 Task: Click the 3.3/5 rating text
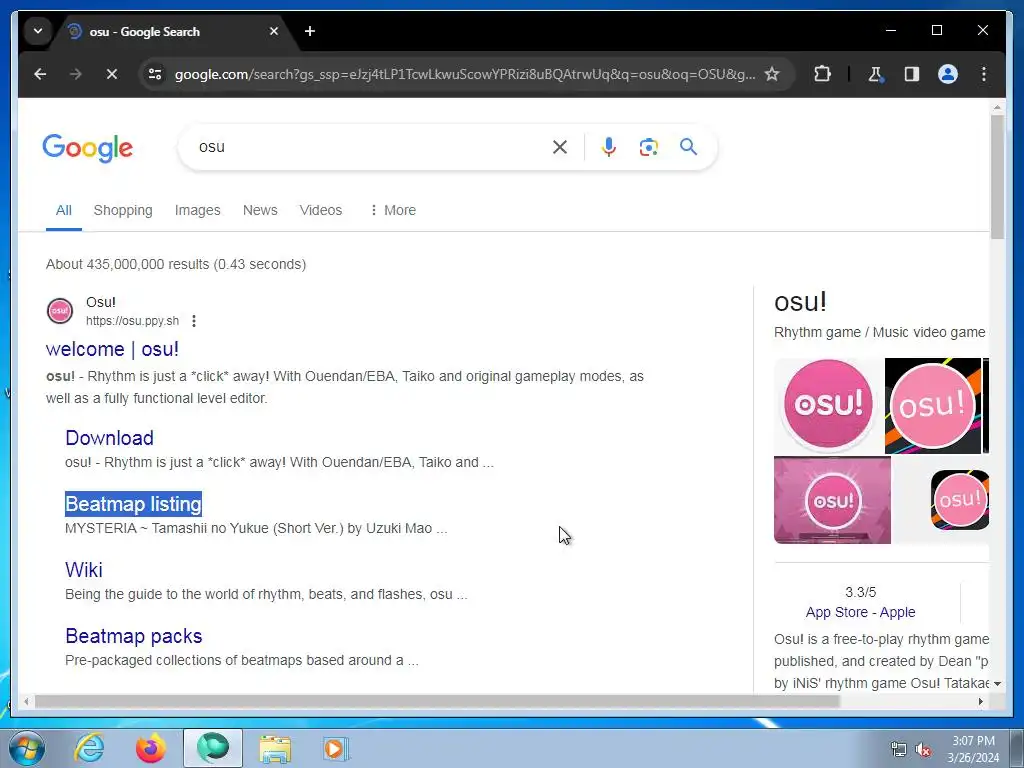[861, 592]
